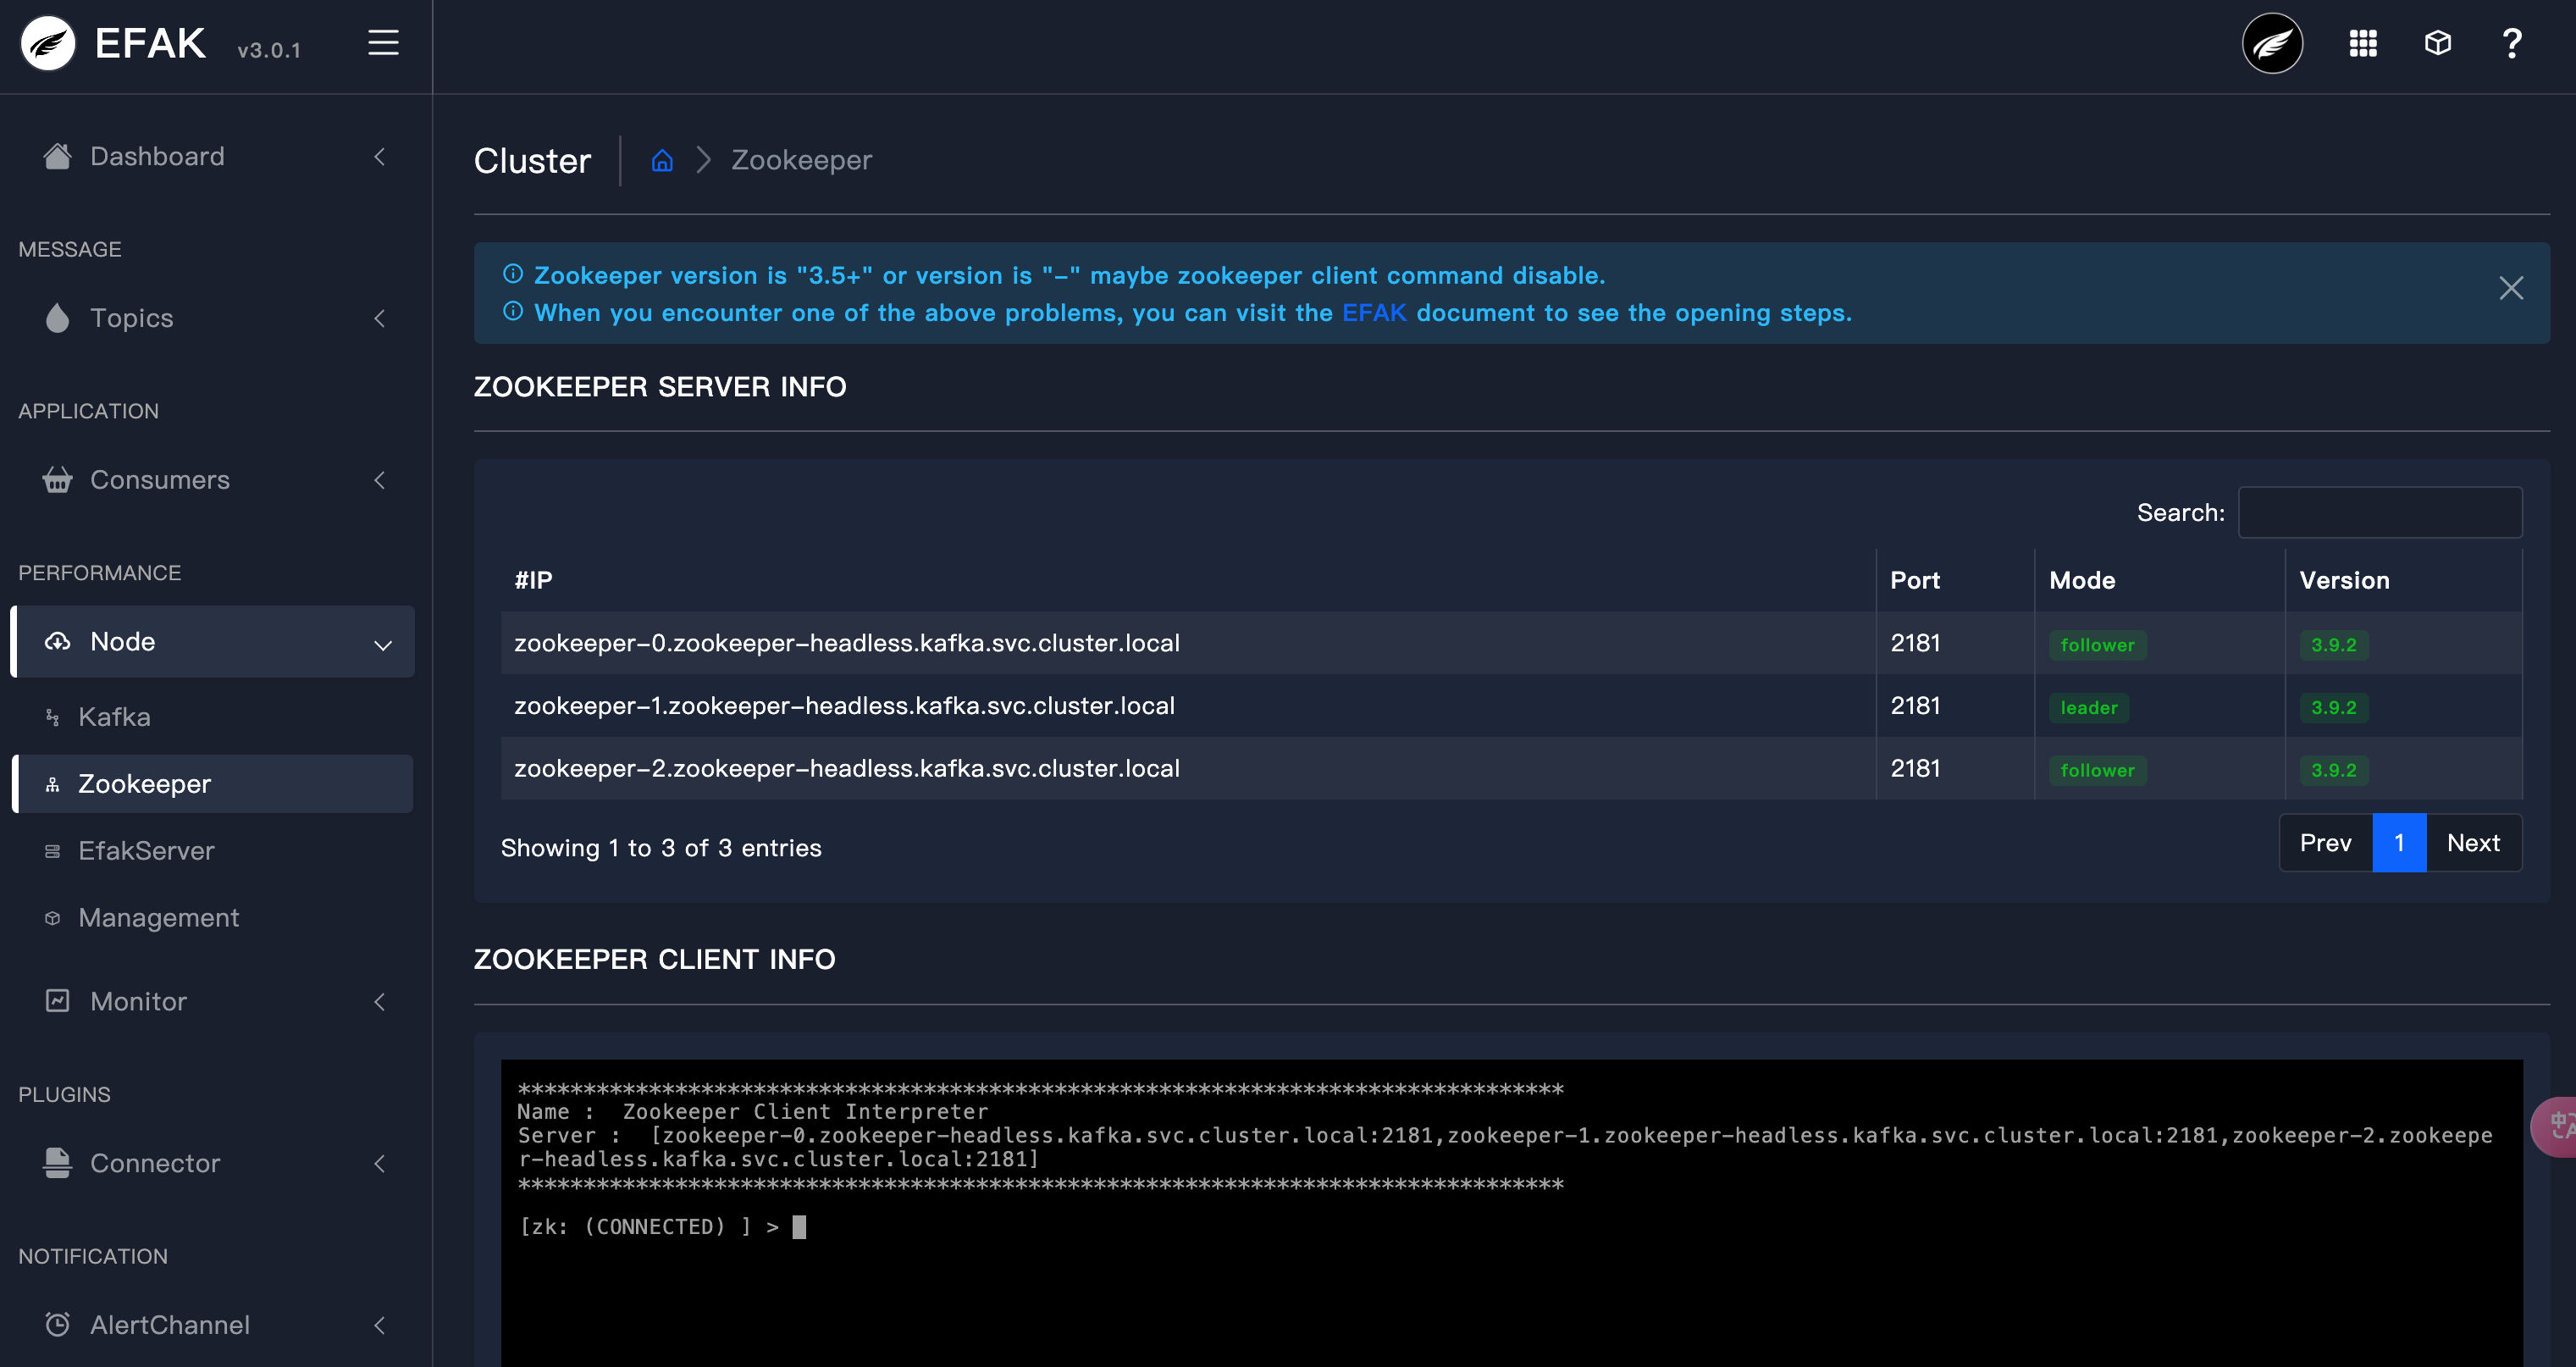Expand the Topics menu chevron
This screenshot has height=1367, width=2576.
pyautogui.click(x=380, y=319)
